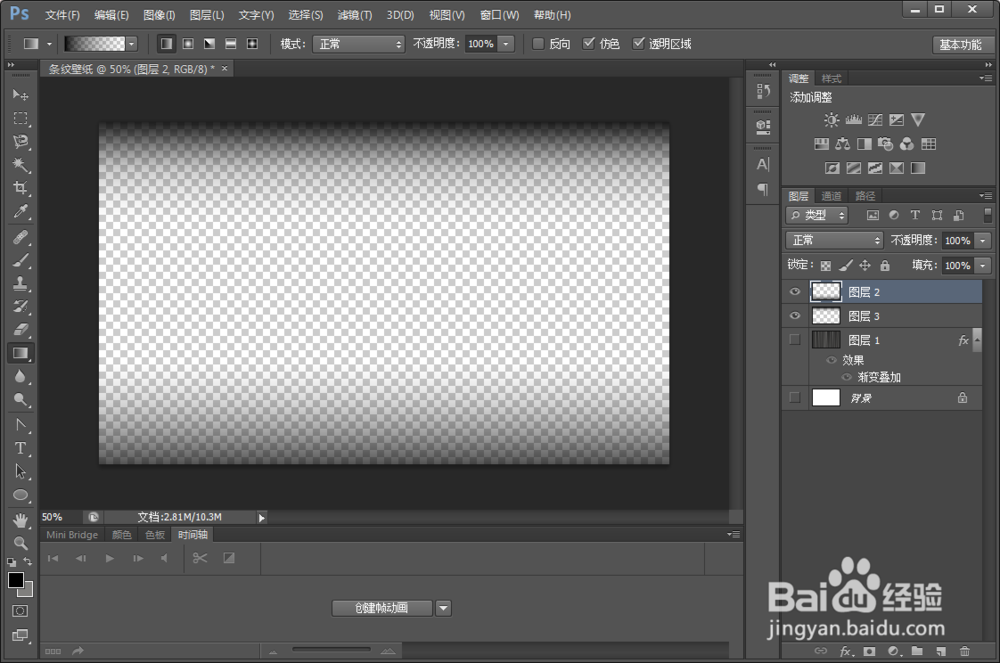The height and width of the screenshot is (663, 1000).
Task: Select the History Brush tool
Action: (20, 307)
